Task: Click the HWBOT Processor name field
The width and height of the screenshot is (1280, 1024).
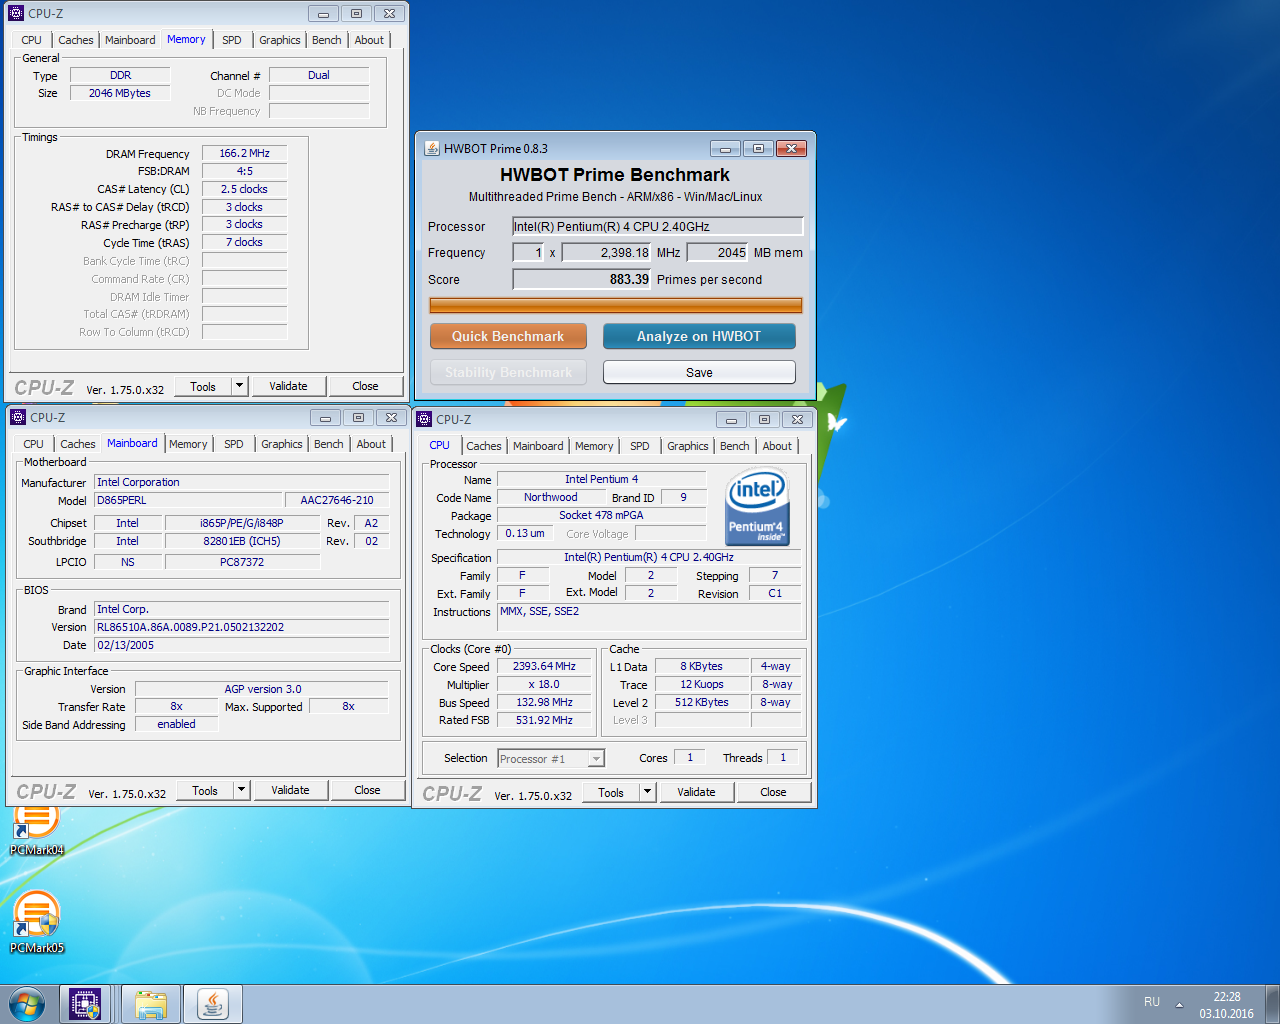Action: point(658,227)
